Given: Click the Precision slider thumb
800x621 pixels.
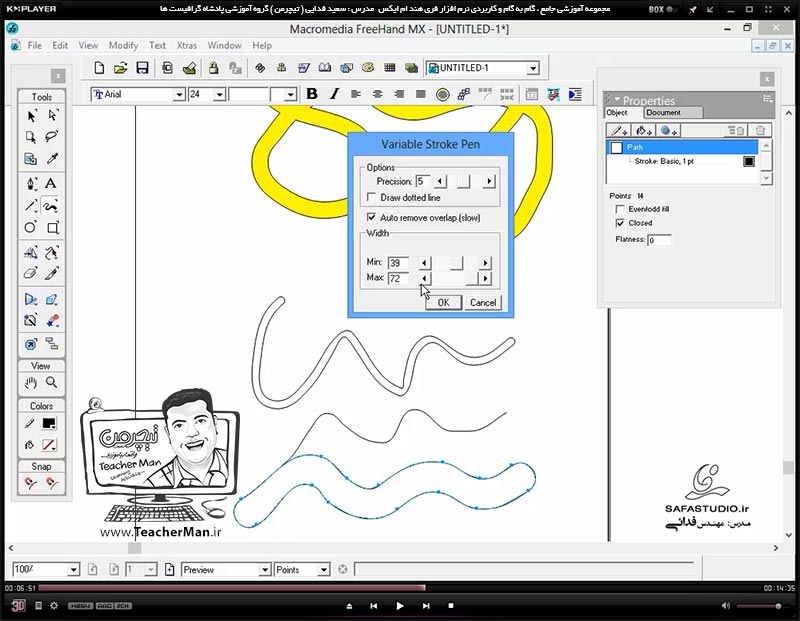Looking at the screenshot, I should 463,181.
